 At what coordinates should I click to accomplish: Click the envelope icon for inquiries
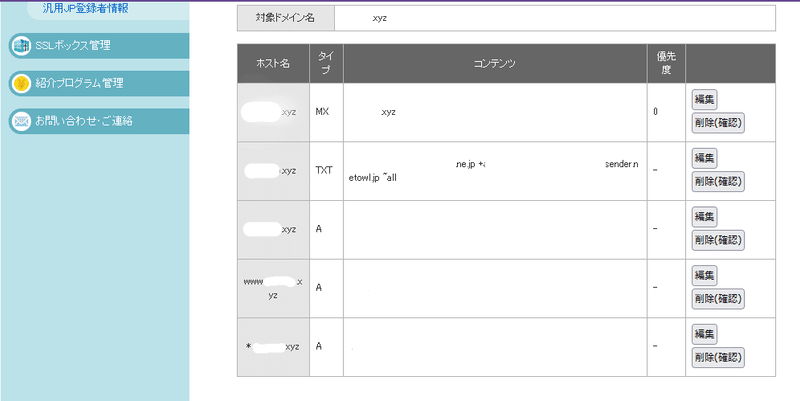[20, 121]
